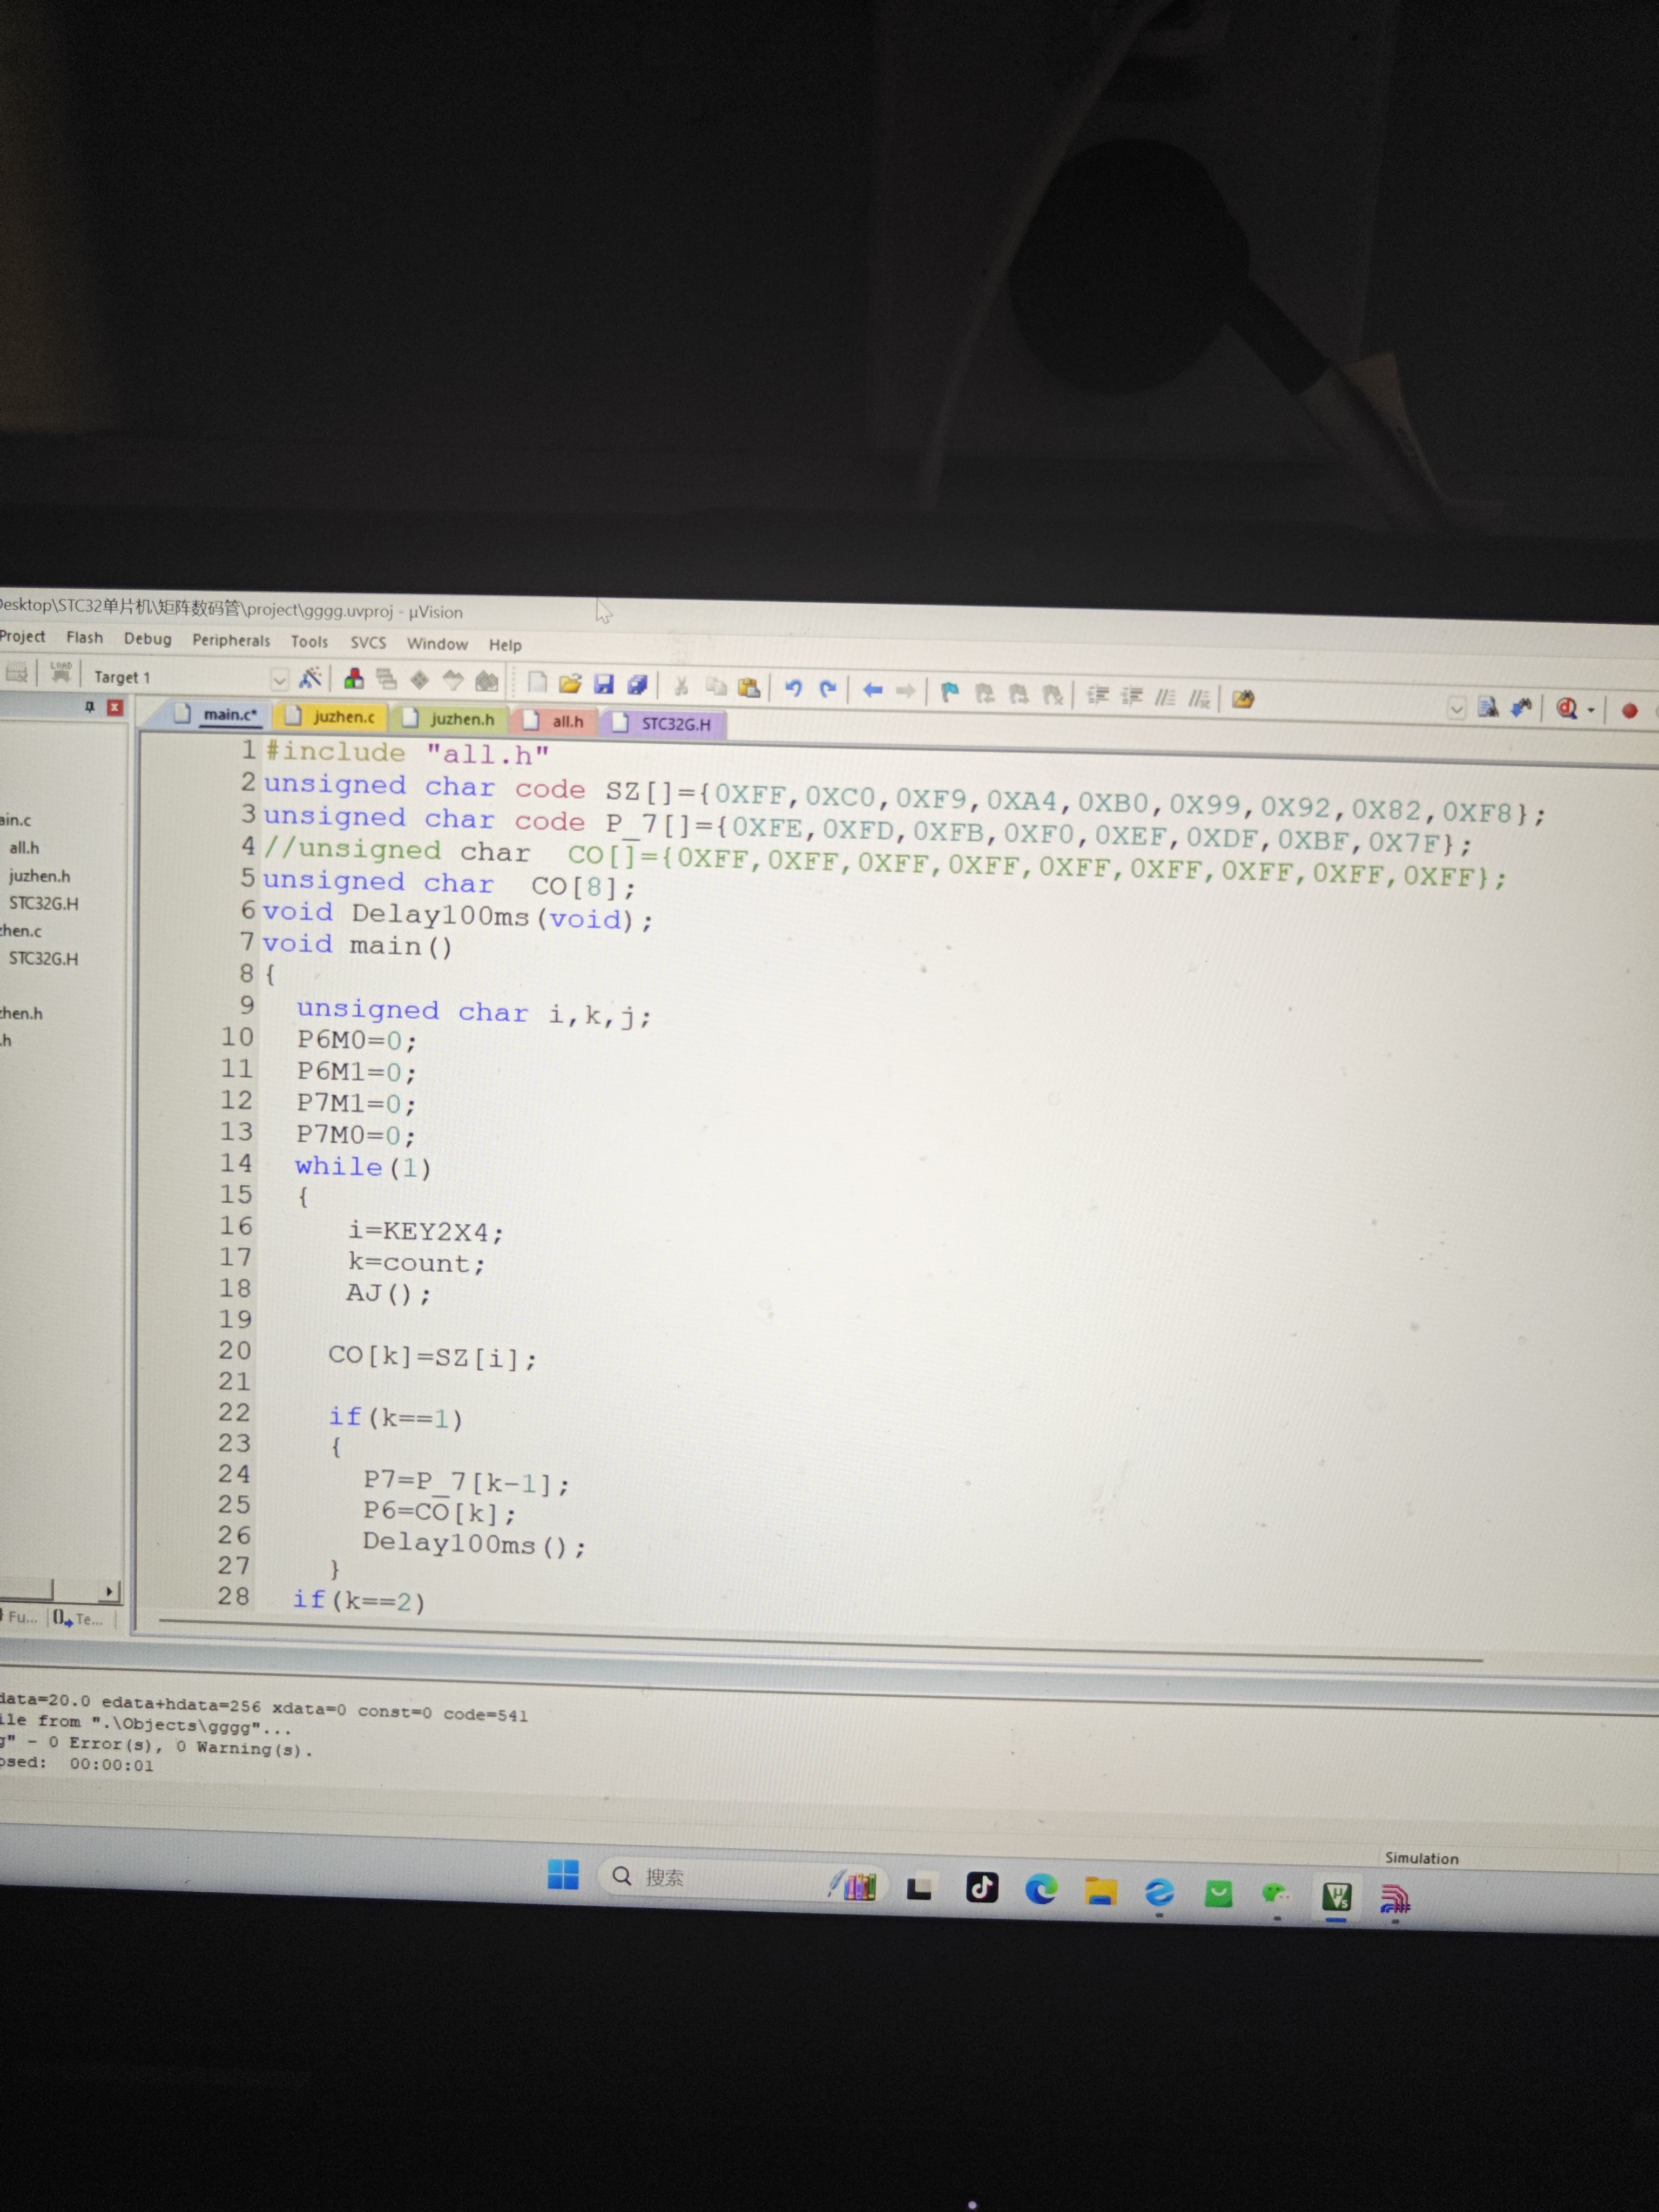Click the Save file toolbar icon
This screenshot has height=2212, width=1659.
[x=604, y=684]
